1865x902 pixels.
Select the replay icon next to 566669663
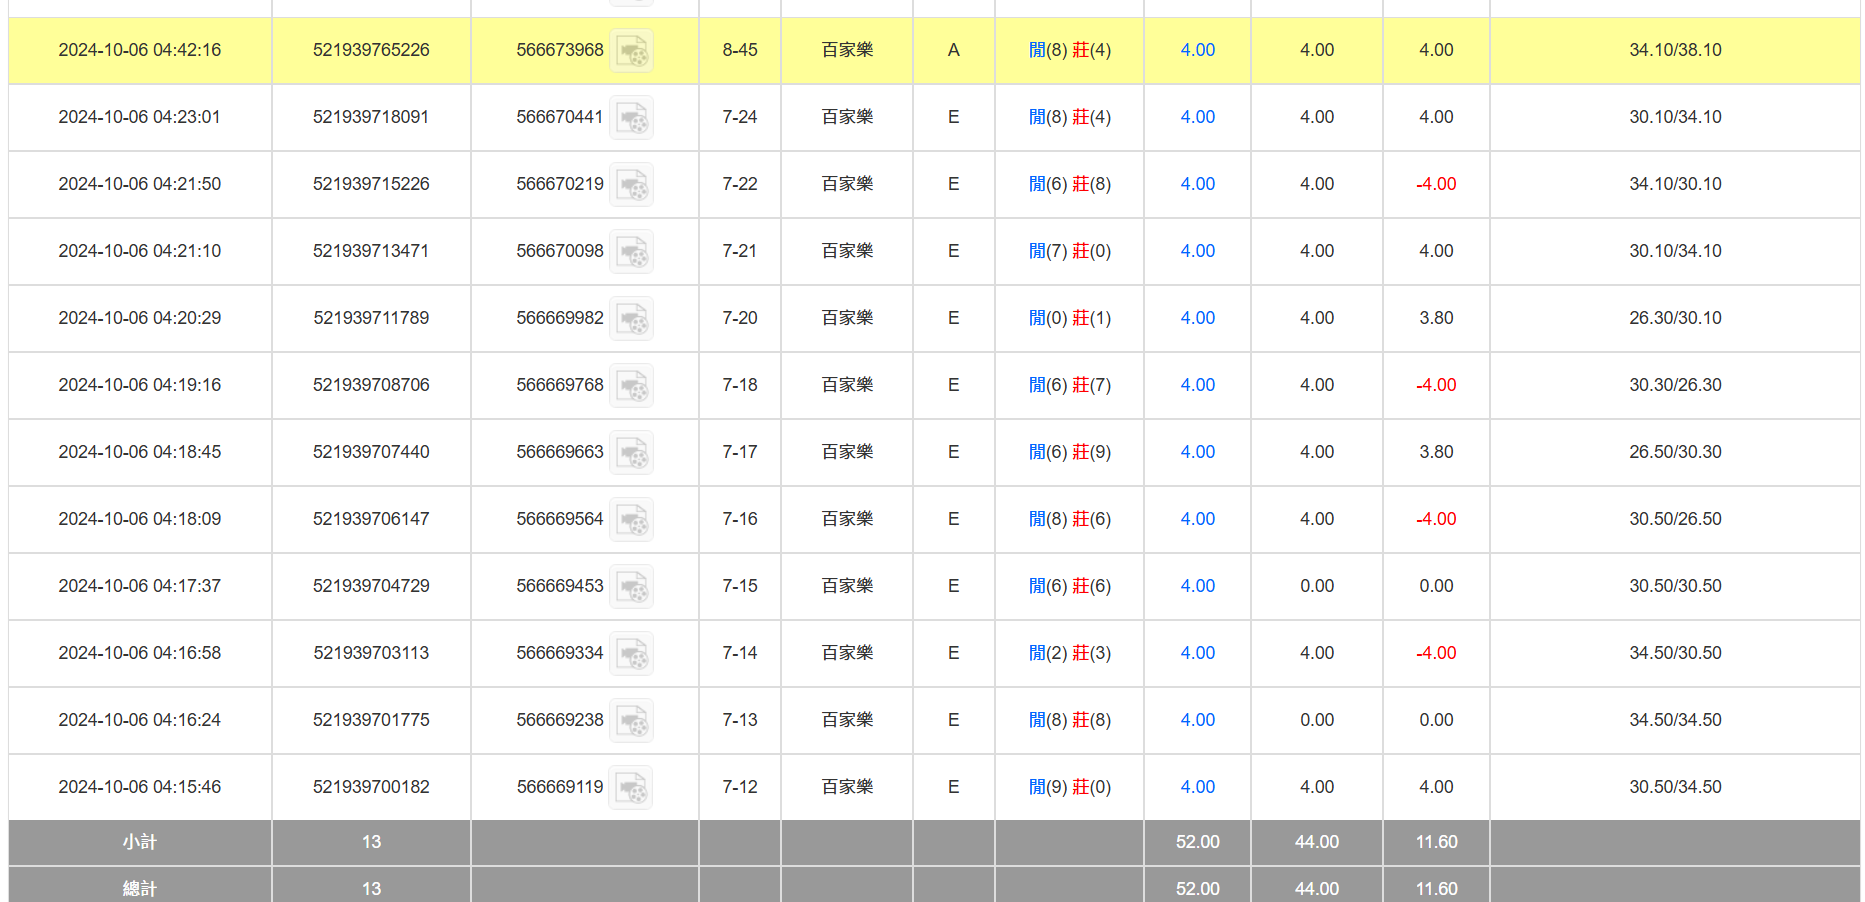pos(631,453)
